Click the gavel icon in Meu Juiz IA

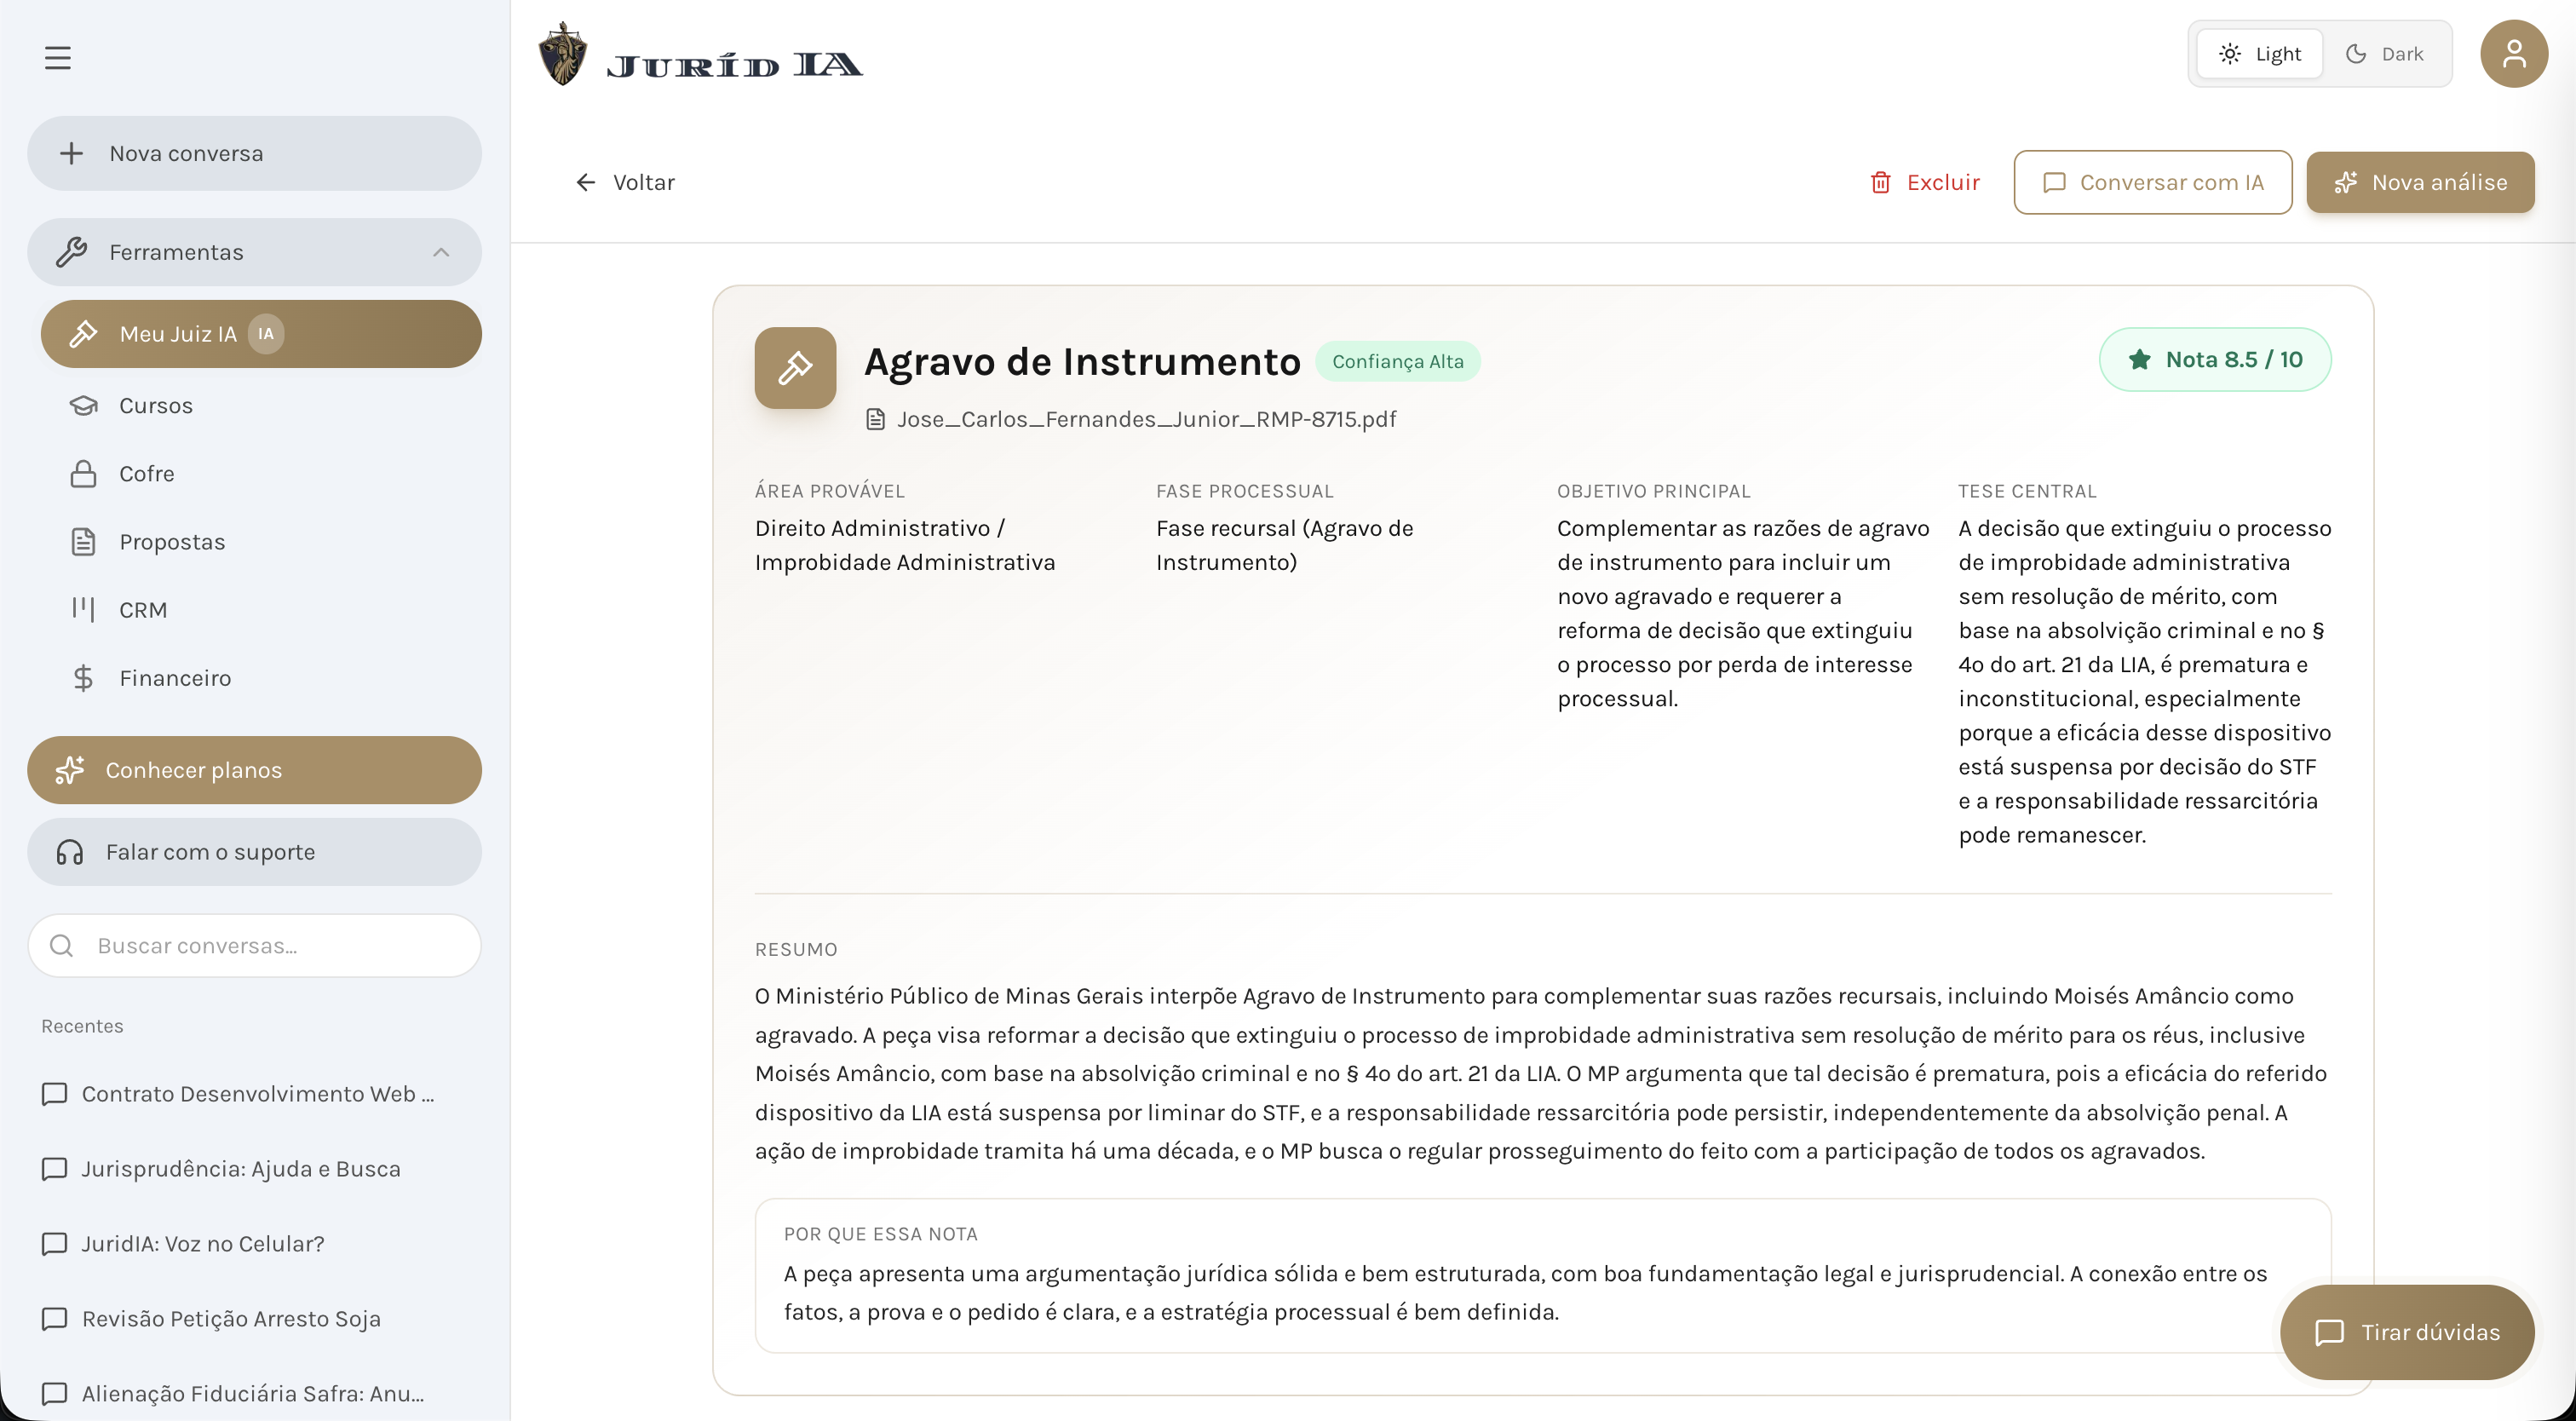click(x=83, y=334)
